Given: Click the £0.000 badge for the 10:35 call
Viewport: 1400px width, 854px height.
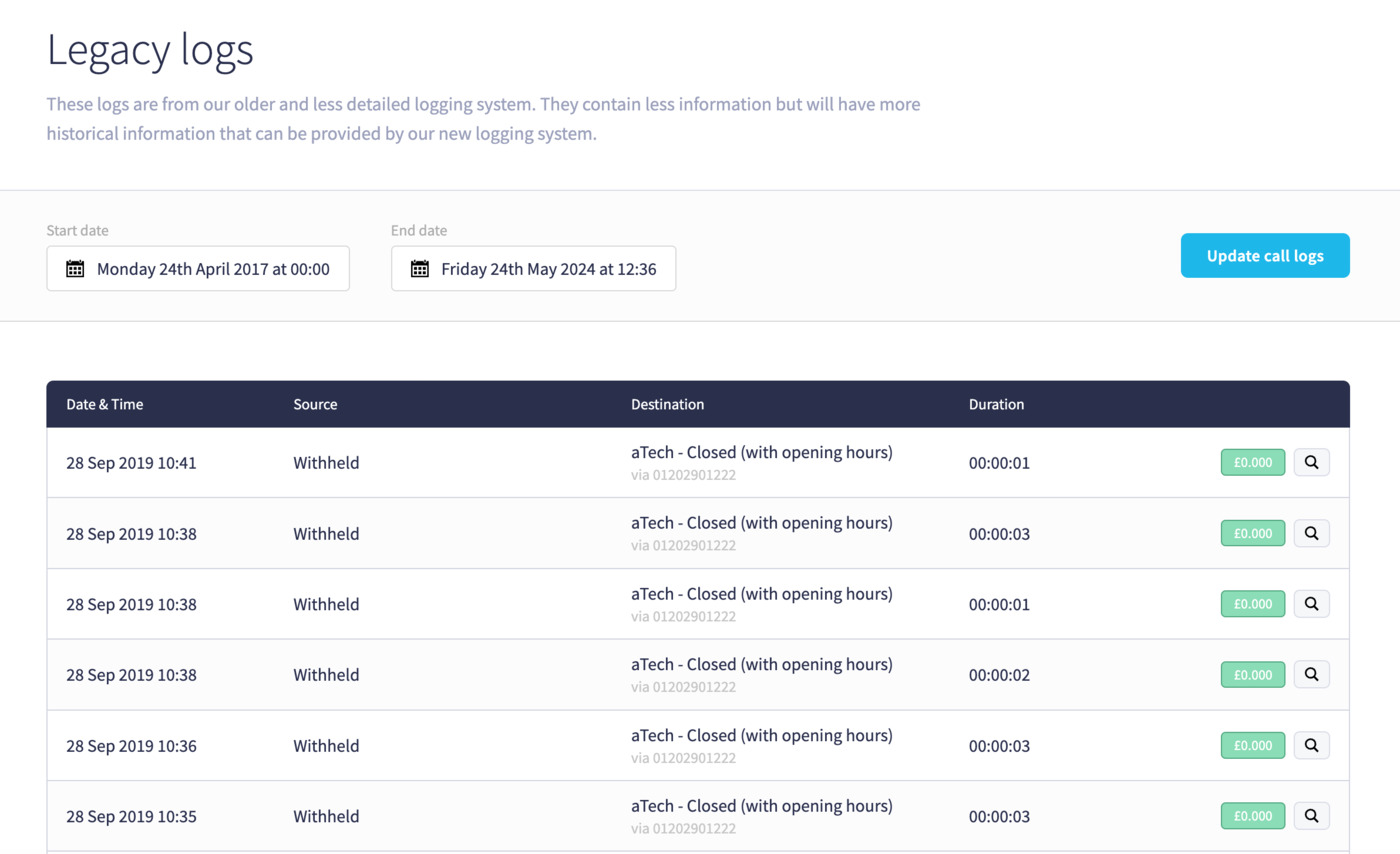Looking at the screenshot, I should tap(1253, 816).
